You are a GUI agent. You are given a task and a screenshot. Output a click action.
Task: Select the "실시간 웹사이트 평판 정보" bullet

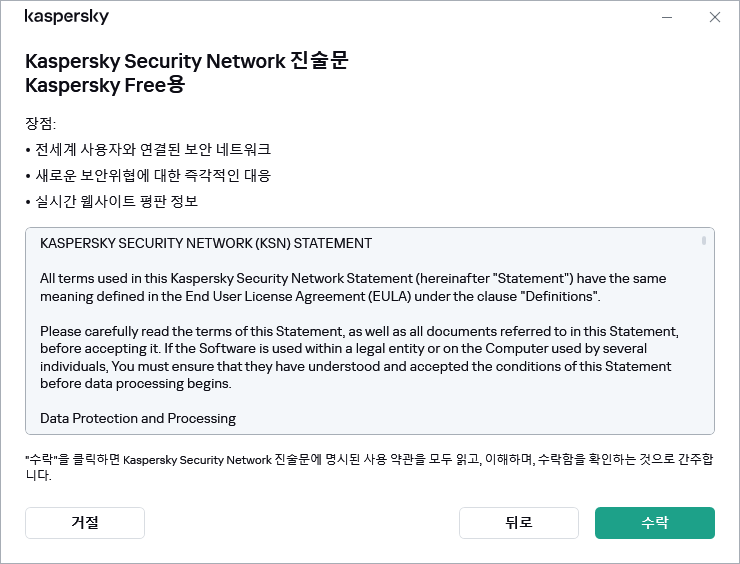[x=116, y=202]
